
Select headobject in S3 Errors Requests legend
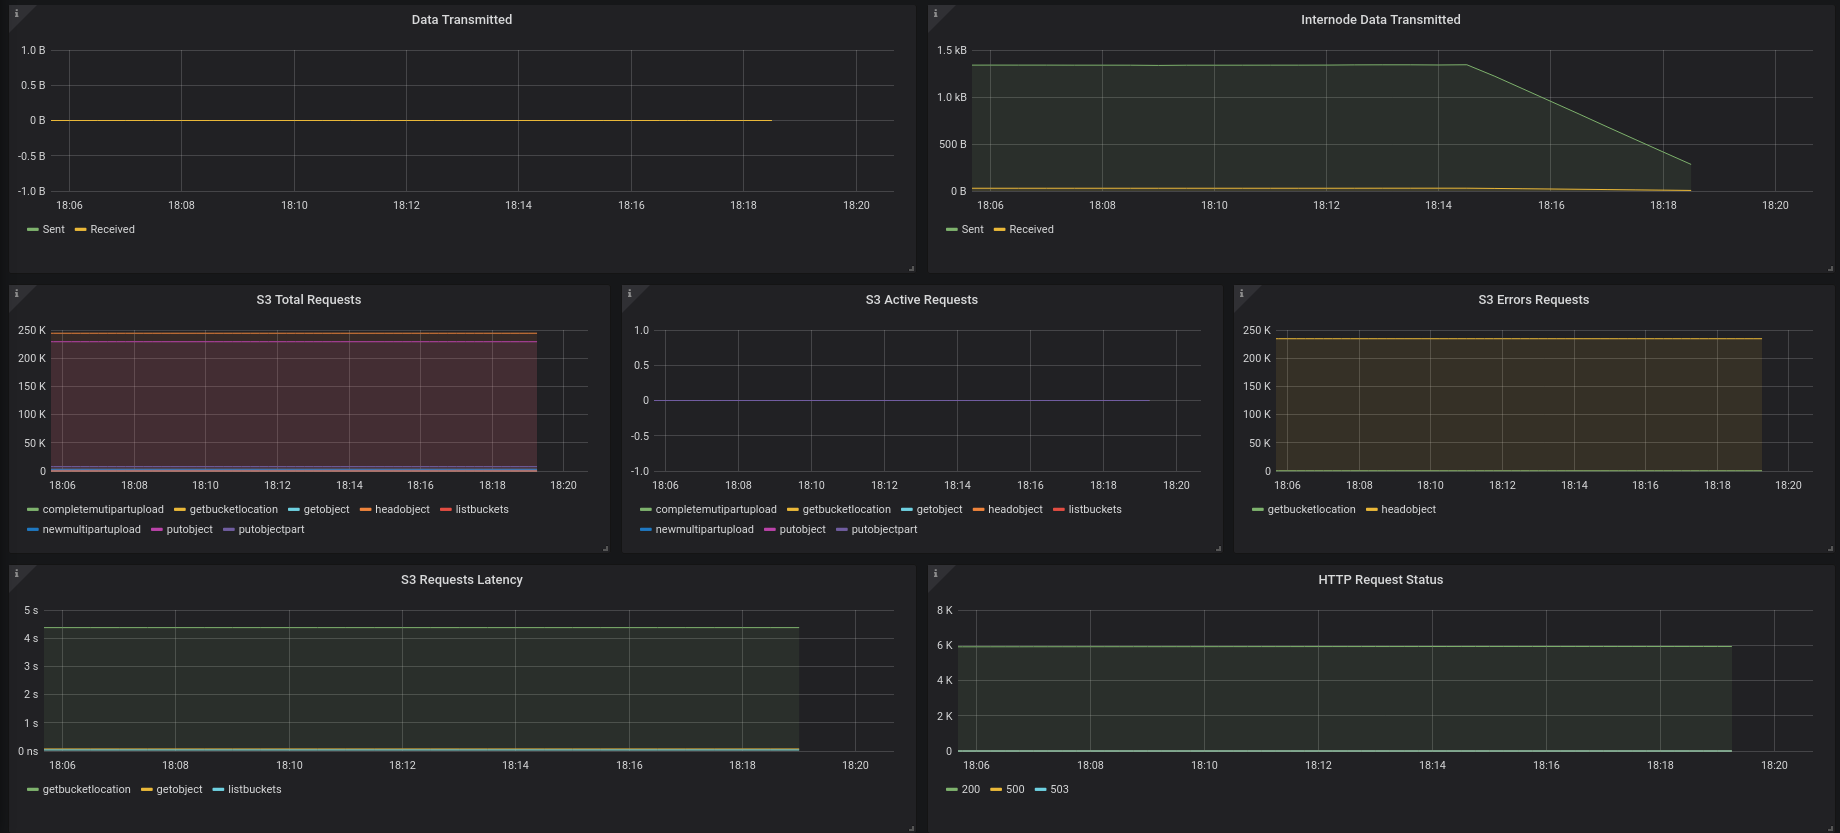click(1408, 510)
